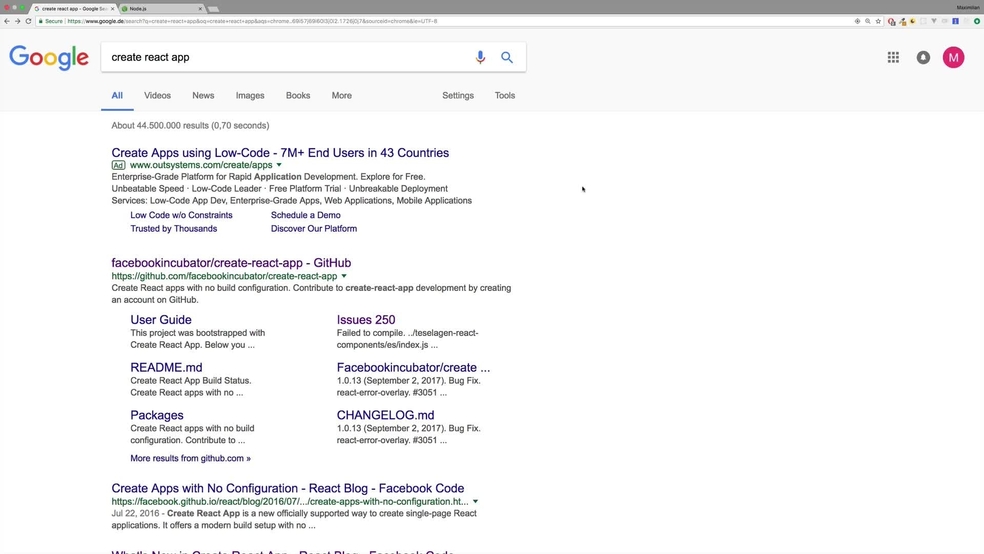This screenshot has height=554, width=984.
Task: Click the microphone voice search icon
Action: [480, 57]
